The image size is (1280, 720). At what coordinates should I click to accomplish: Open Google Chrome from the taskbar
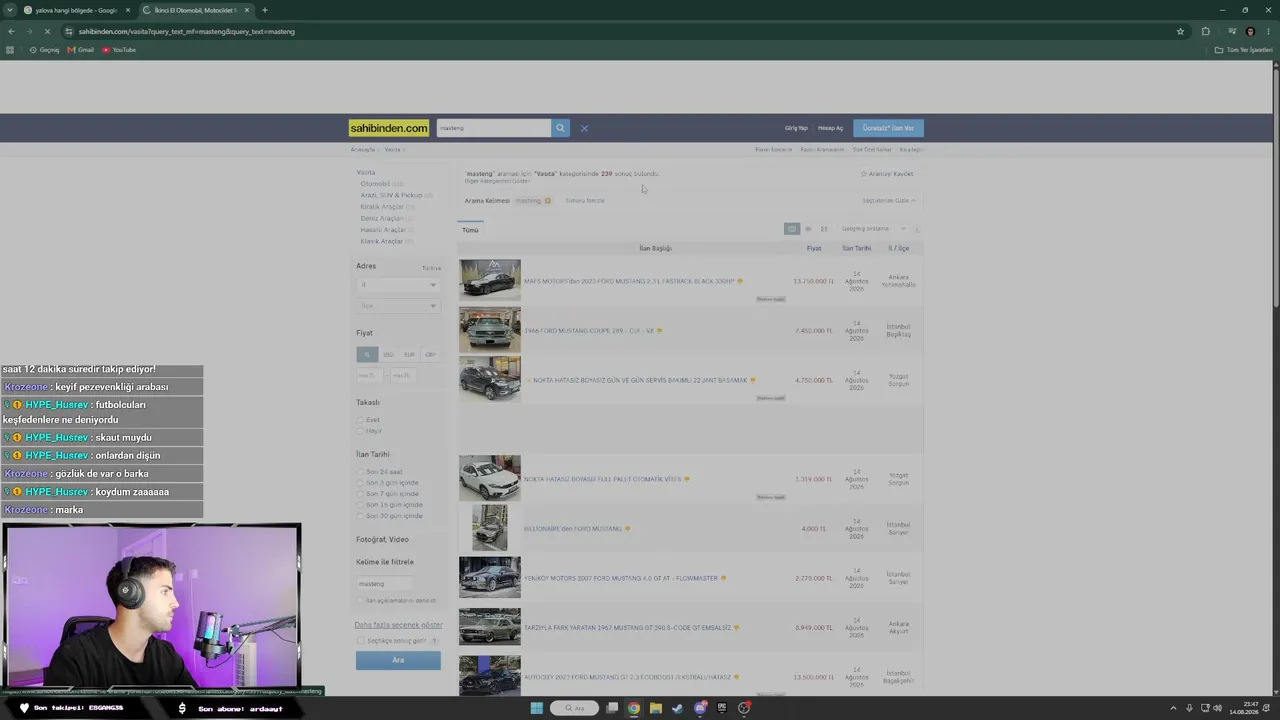[x=633, y=708]
